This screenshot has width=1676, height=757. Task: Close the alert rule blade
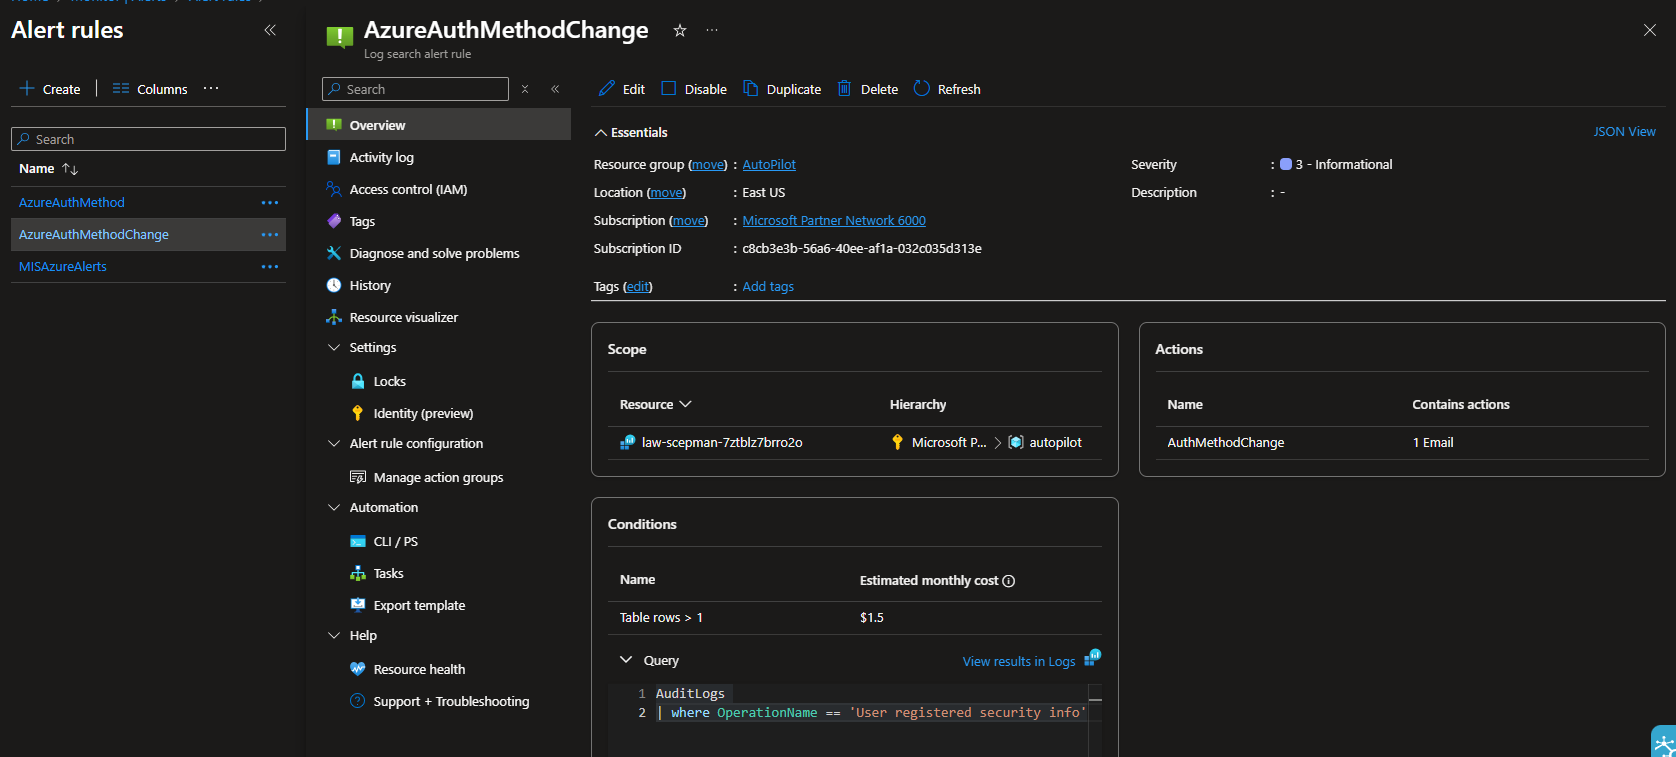[1650, 30]
